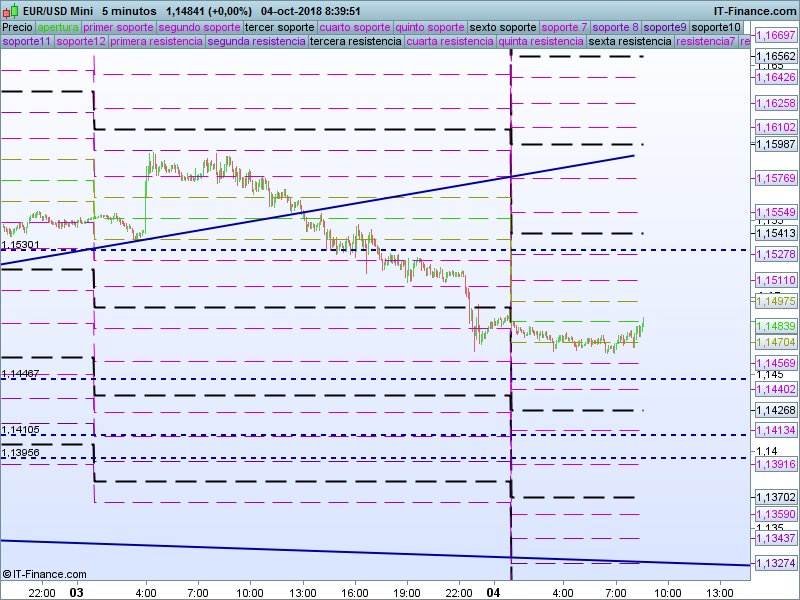
Task: Click the 16:00 tick on time axis
Action: [x=355, y=593]
